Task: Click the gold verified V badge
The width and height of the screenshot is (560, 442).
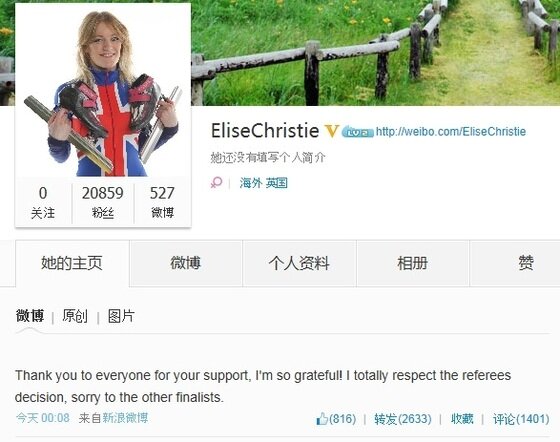Action: tap(331, 131)
